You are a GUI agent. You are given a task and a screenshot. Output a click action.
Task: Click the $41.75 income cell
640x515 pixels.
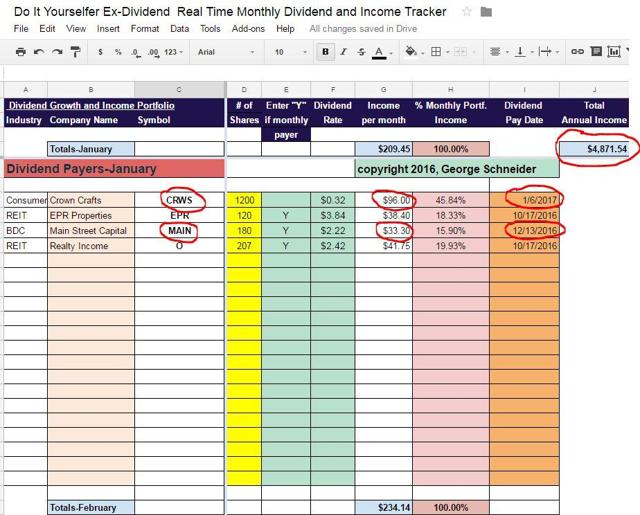coord(384,246)
